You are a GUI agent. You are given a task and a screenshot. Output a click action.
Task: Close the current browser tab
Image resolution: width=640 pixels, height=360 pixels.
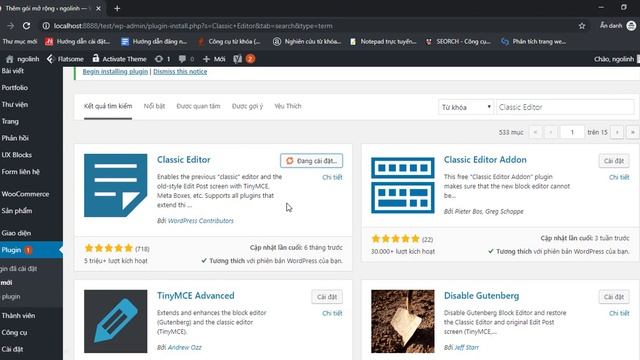[x=98, y=8]
